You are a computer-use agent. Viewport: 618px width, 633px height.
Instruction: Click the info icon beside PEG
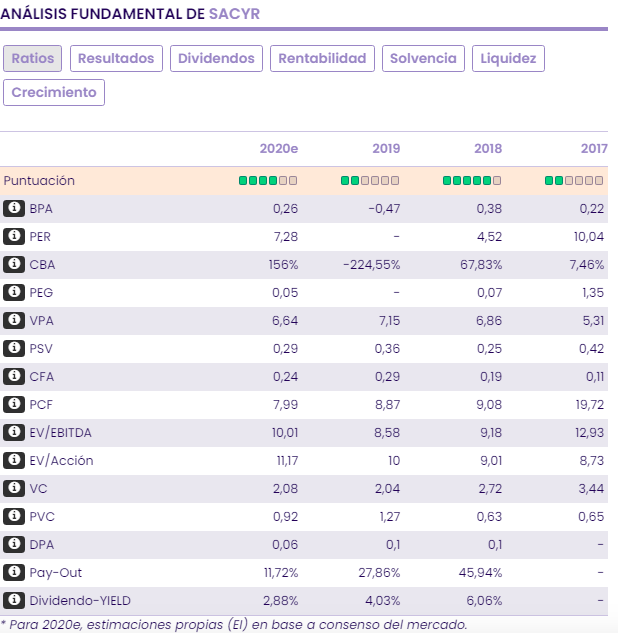(14, 293)
